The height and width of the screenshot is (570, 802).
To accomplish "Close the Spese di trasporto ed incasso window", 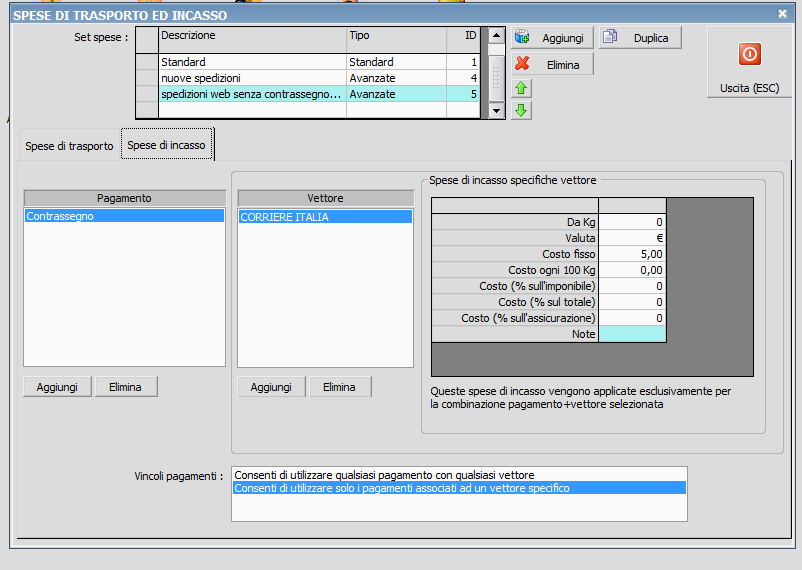I will pyautogui.click(x=783, y=14).
